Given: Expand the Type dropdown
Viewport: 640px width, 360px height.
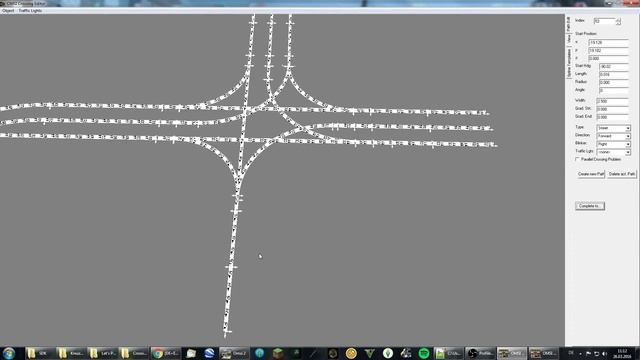Looking at the screenshot, I should click(x=628, y=128).
